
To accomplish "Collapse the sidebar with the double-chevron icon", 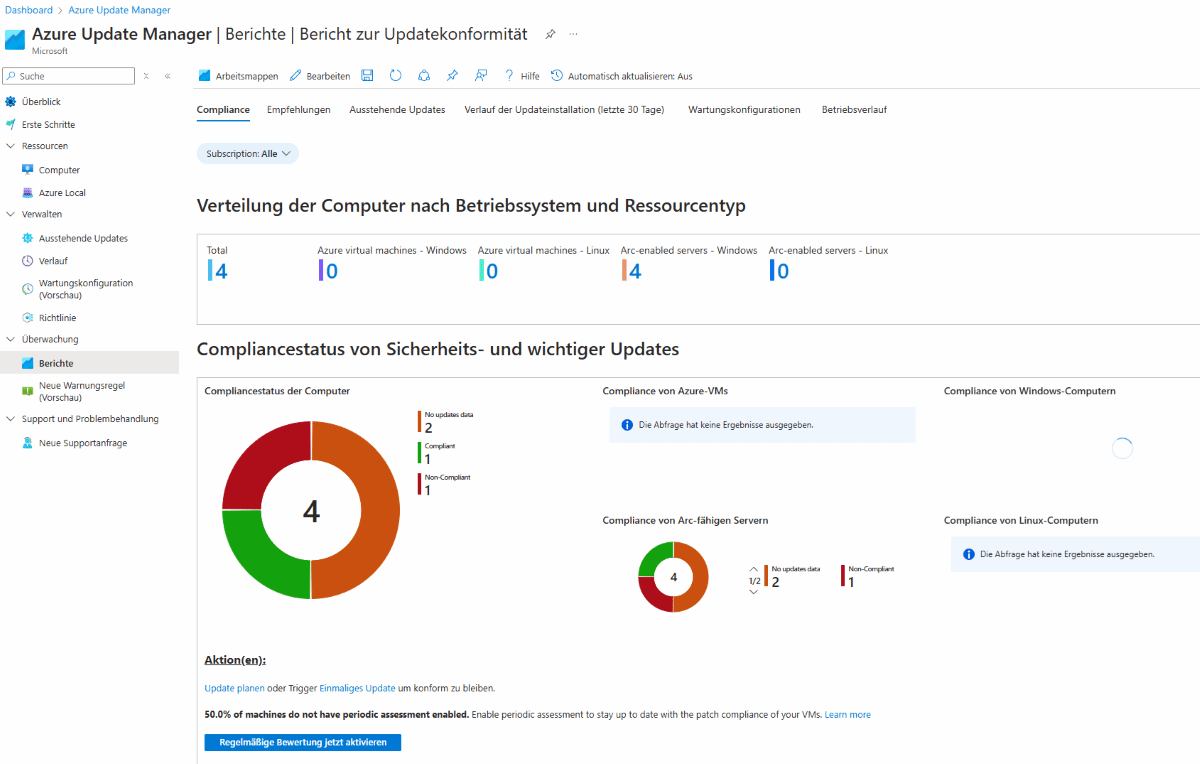I will point(167,76).
